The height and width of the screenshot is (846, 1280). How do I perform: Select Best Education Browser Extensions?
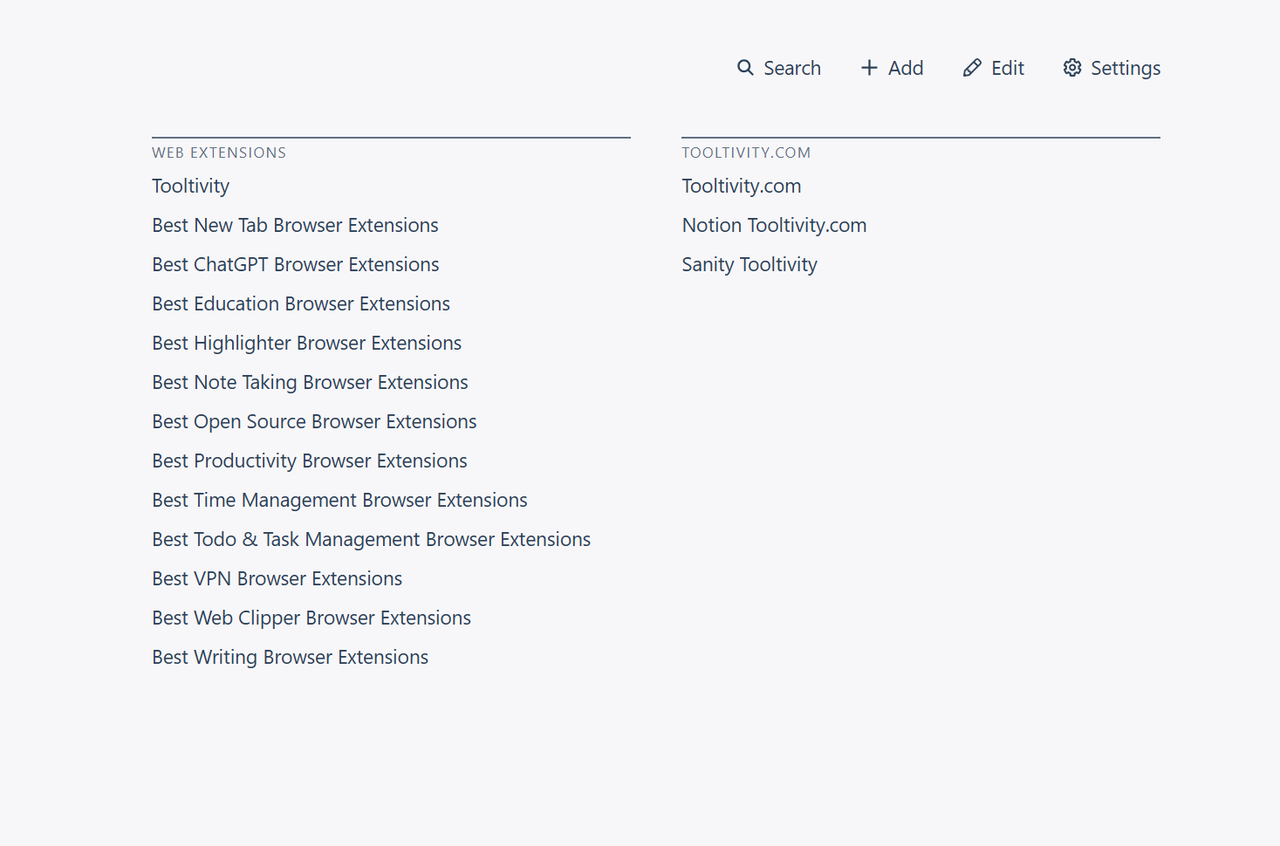click(301, 303)
